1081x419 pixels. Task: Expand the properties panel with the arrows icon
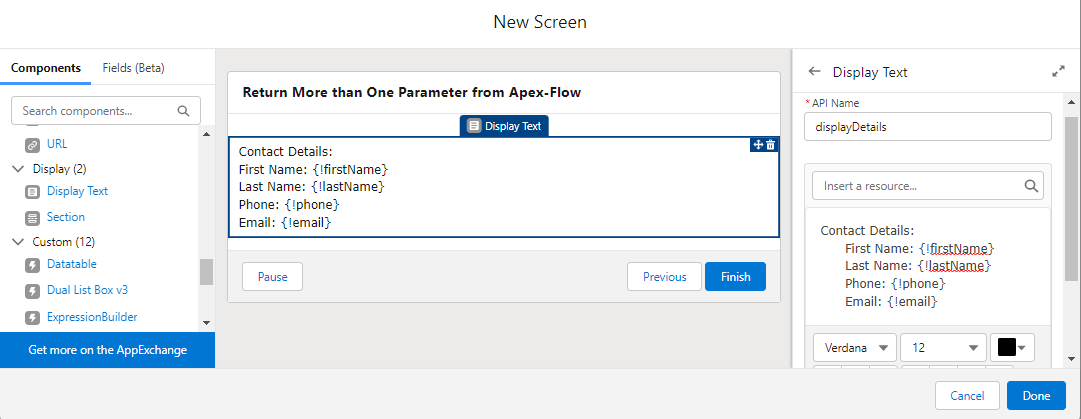(x=1058, y=72)
